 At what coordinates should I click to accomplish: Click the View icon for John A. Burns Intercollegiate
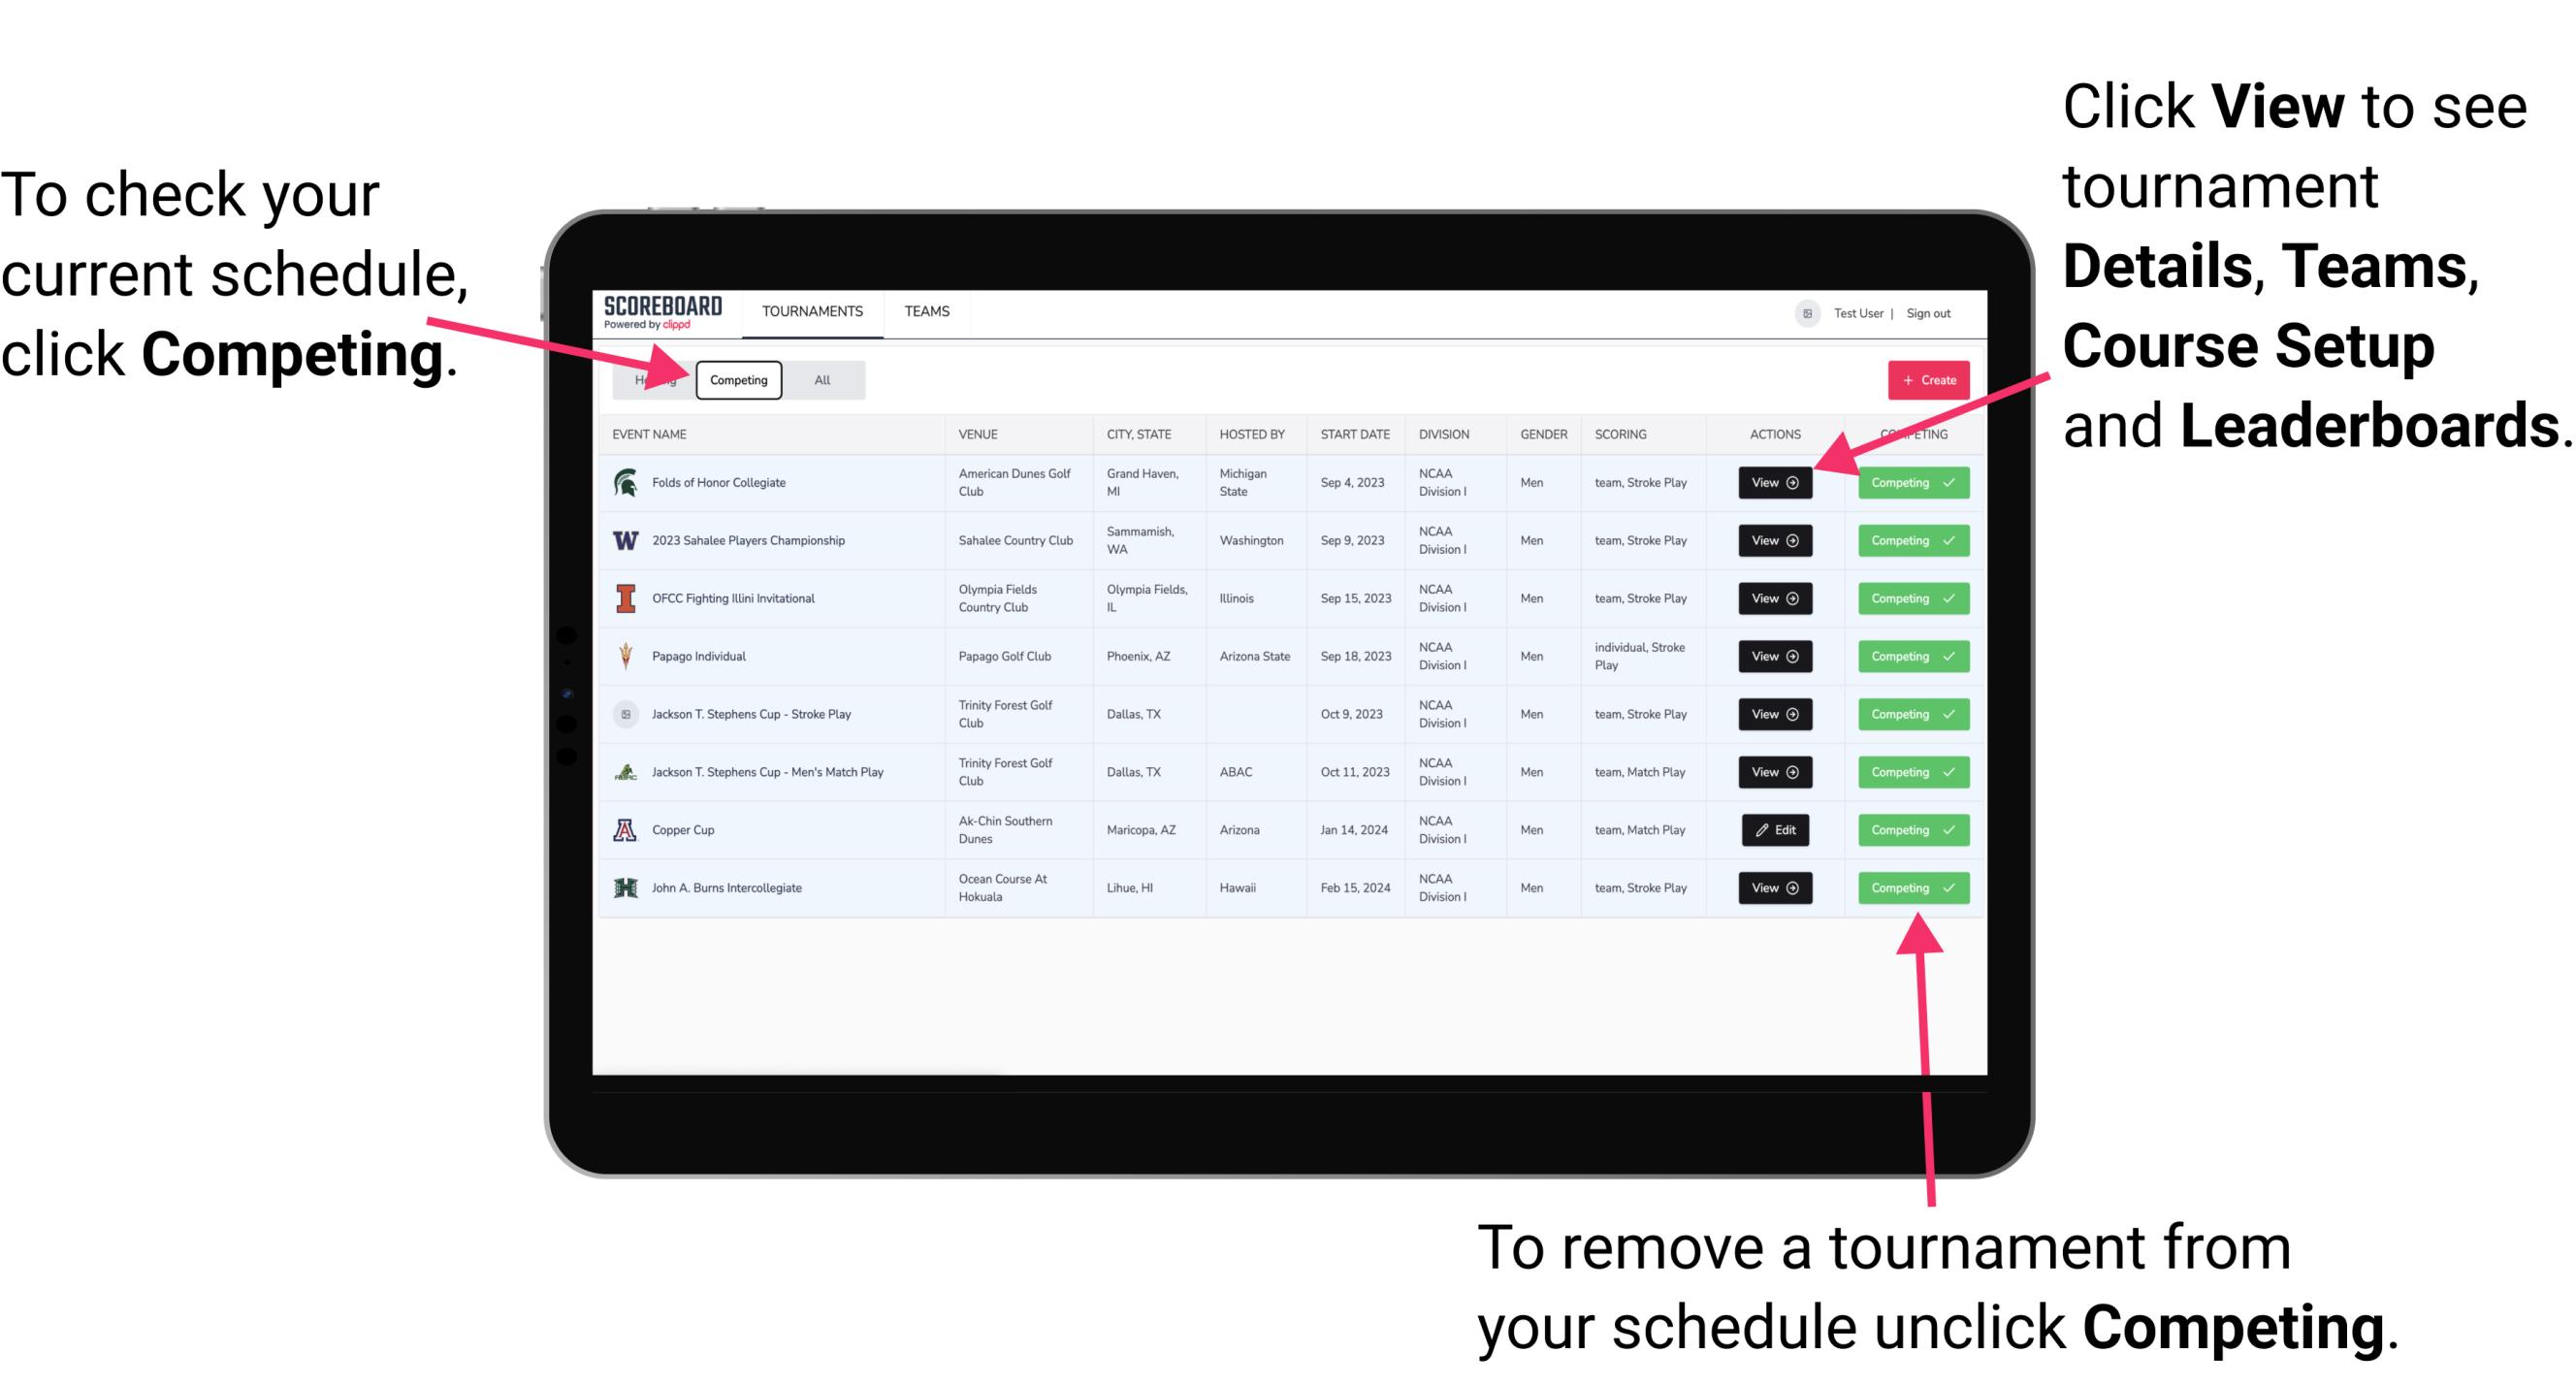point(1774,887)
